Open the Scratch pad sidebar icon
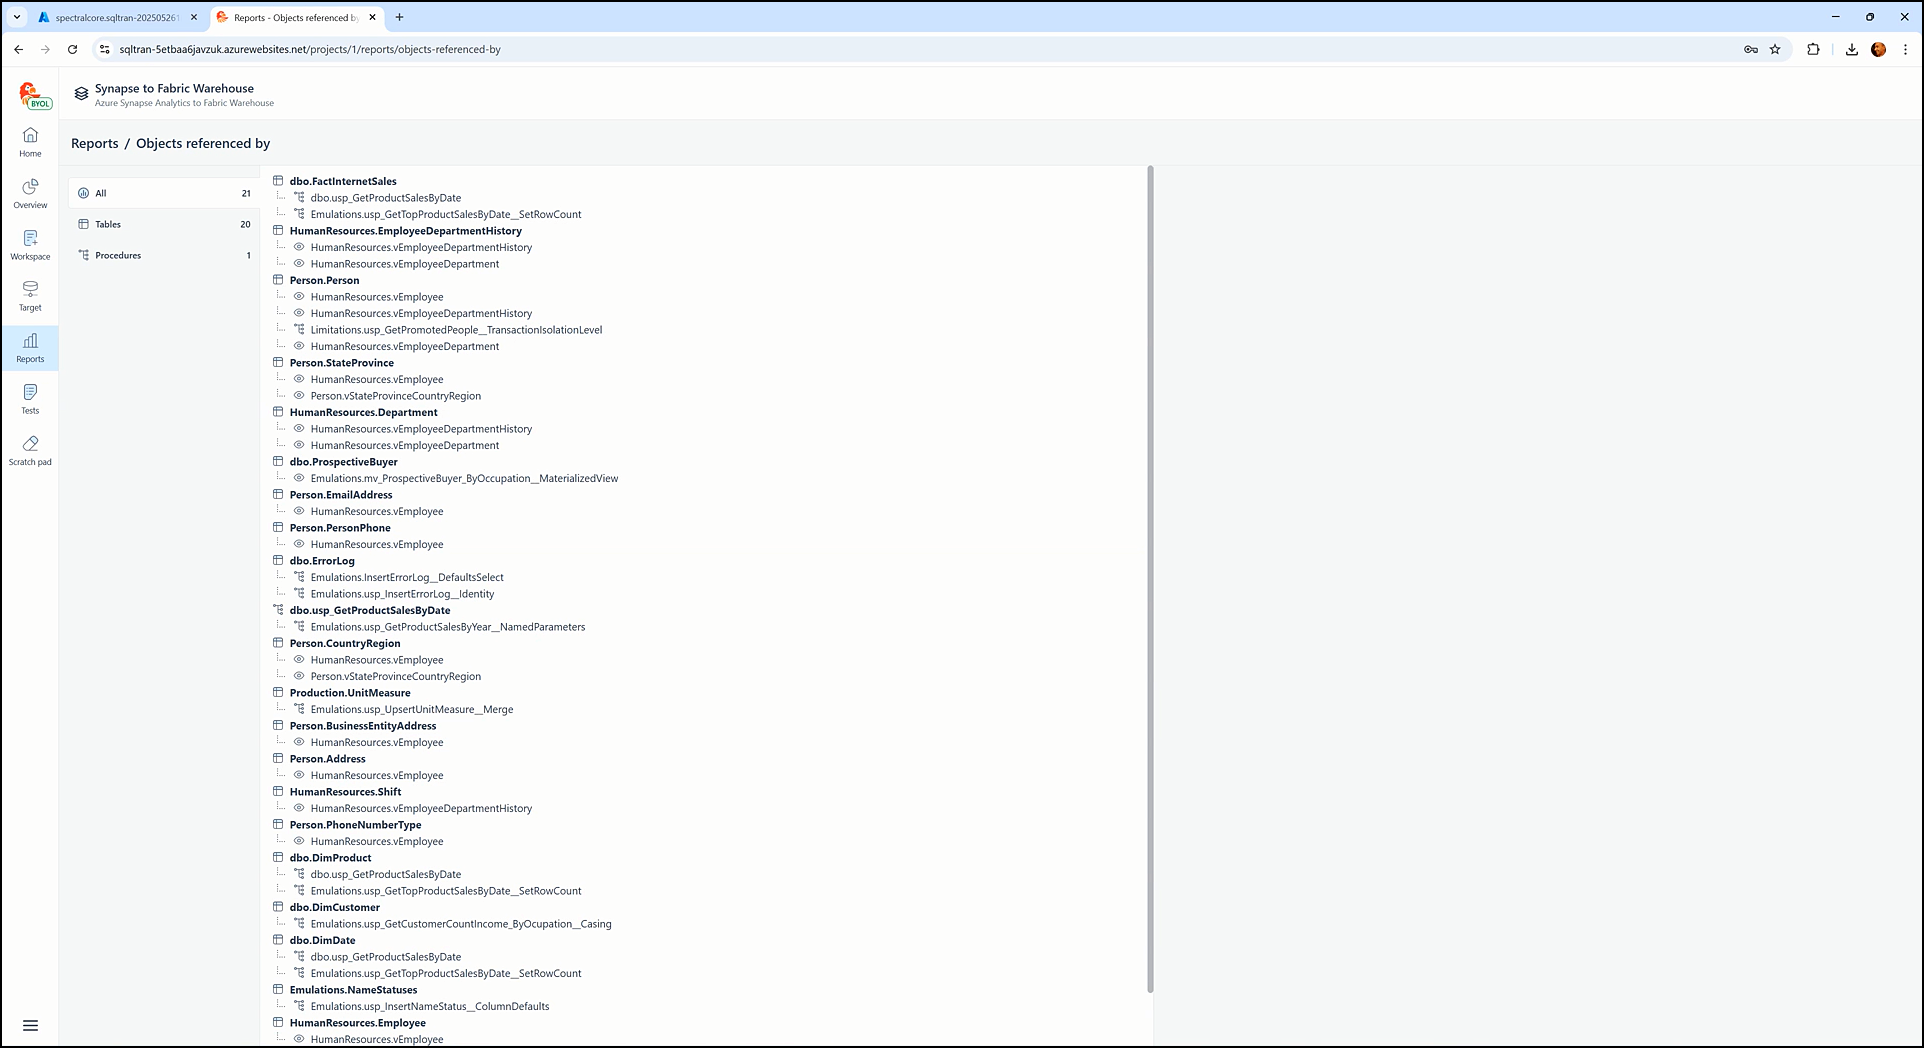Screen dimensions: 1924x1048 (30, 449)
